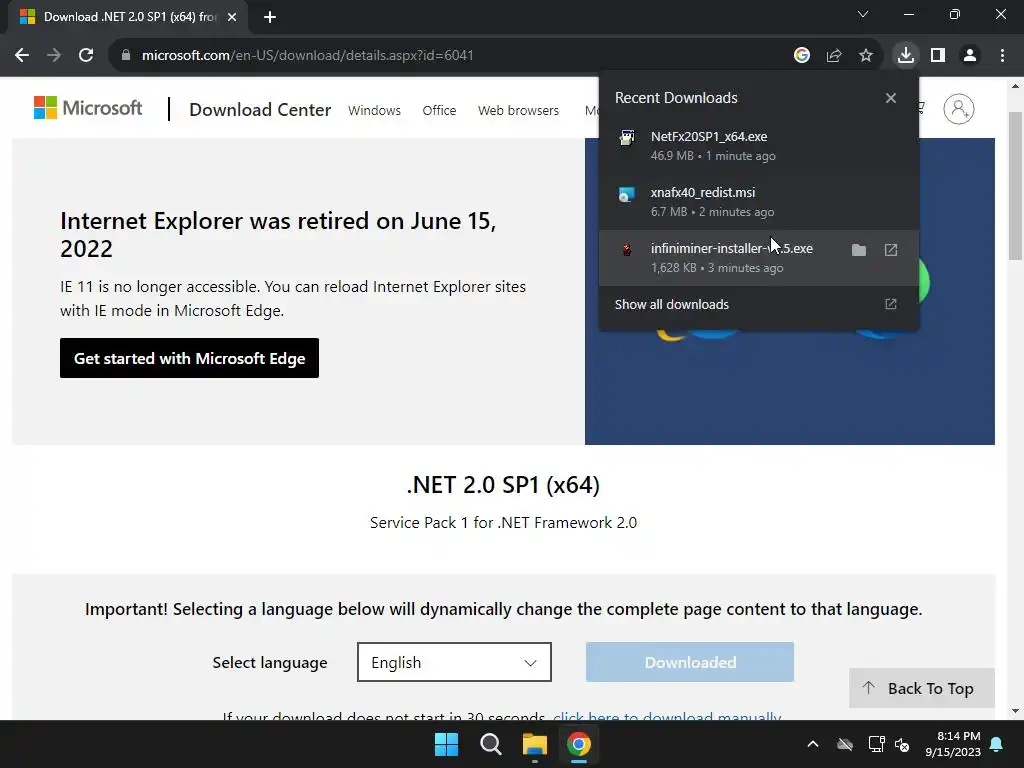Reload the current page

click(86, 56)
